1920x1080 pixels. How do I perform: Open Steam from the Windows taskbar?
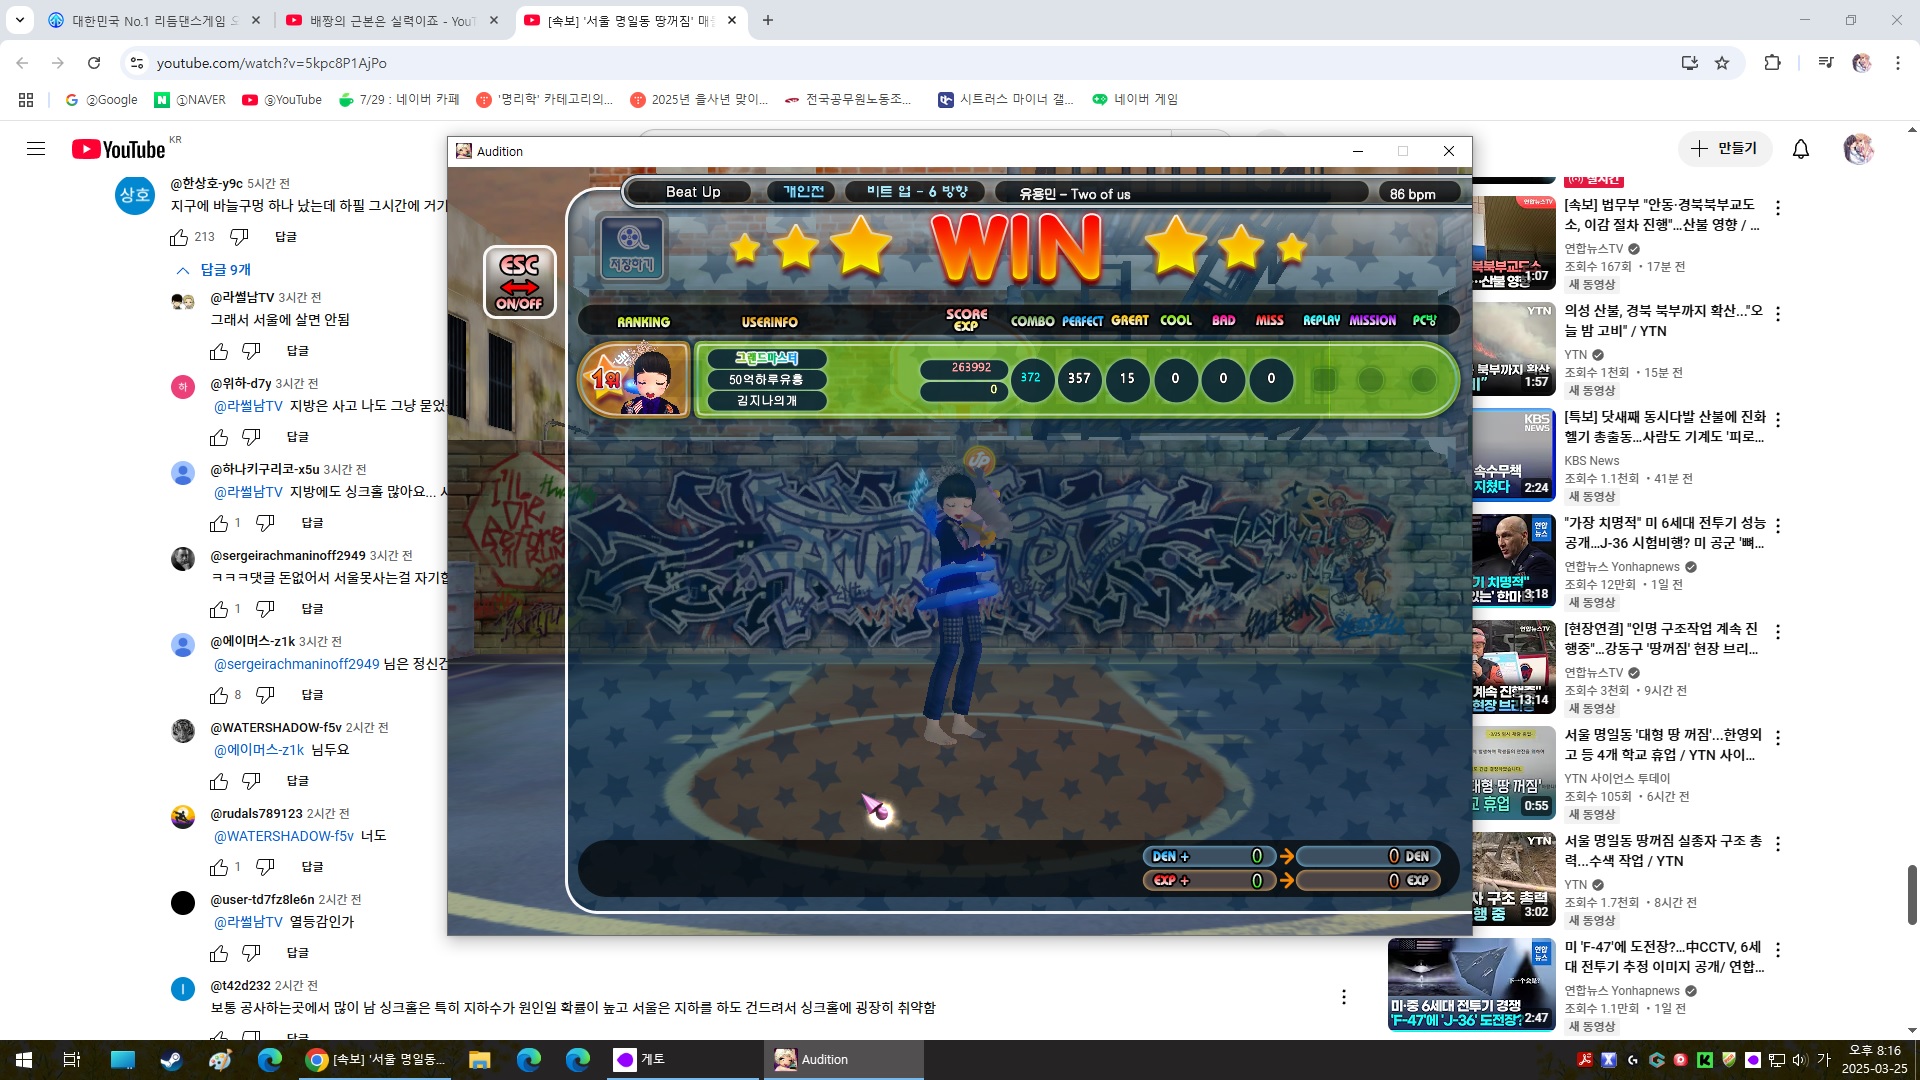click(x=171, y=1059)
